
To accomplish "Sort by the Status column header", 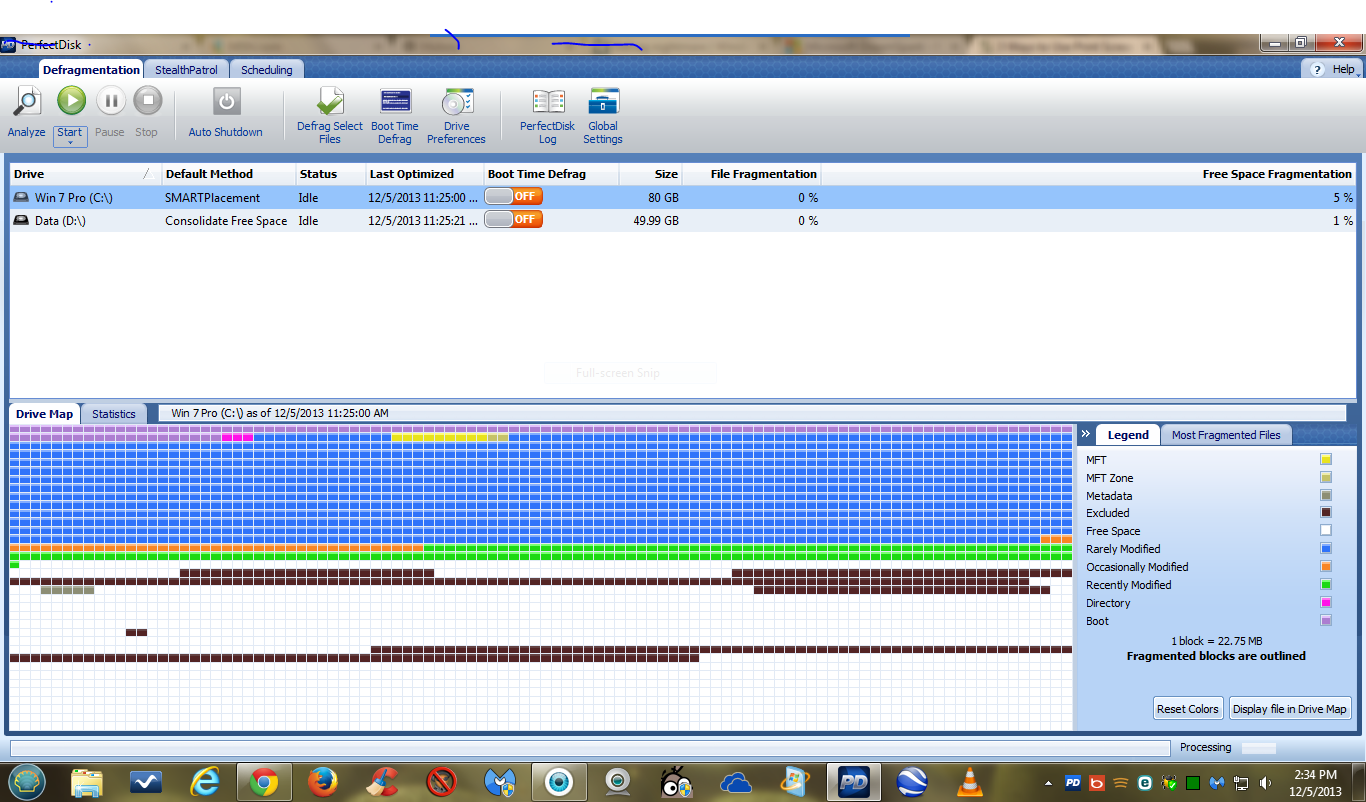I will (330, 174).
